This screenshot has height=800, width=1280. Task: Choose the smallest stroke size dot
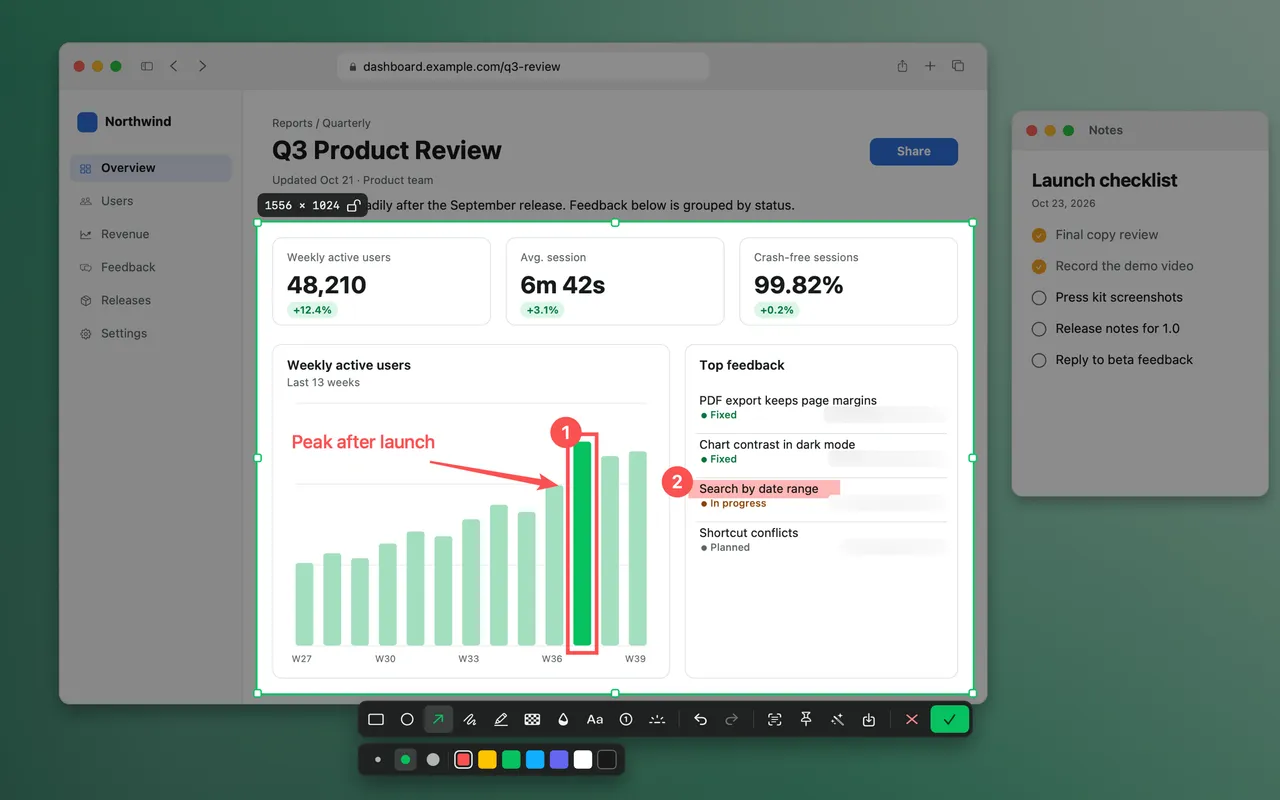(x=378, y=759)
